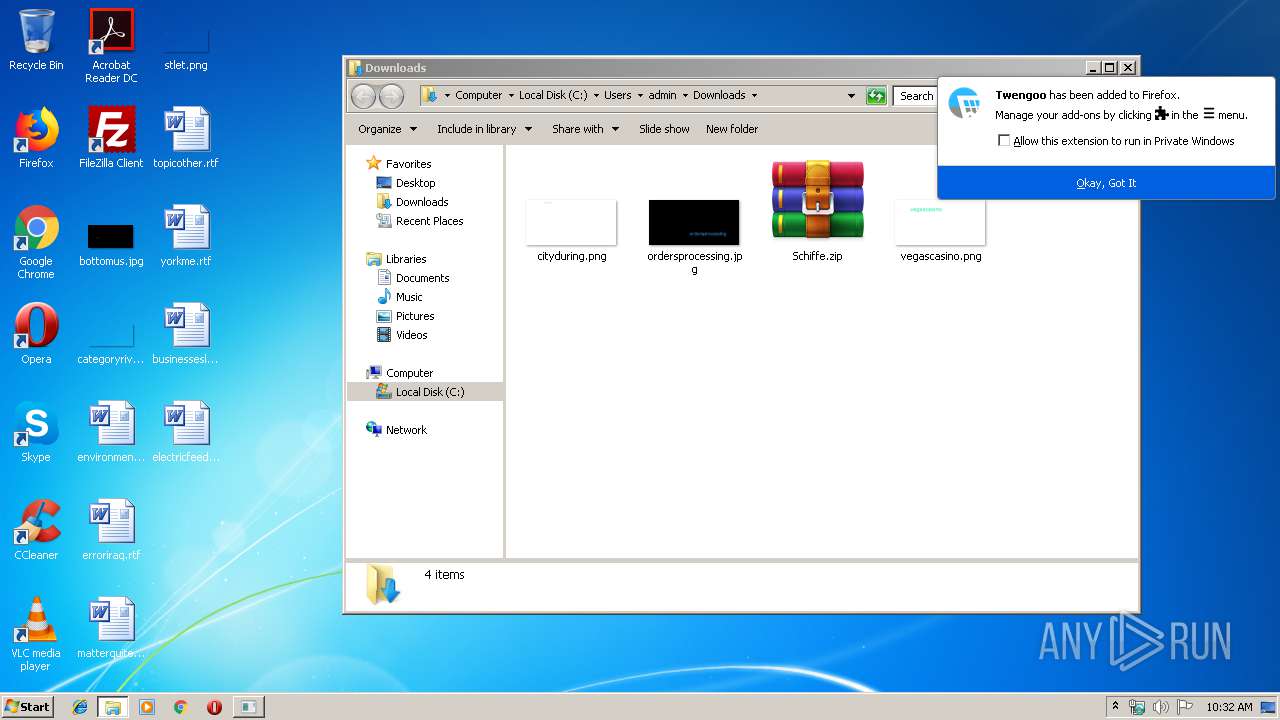Open the Recycle Bin desktop icon
1280x720 pixels.
pyautogui.click(x=36, y=40)
